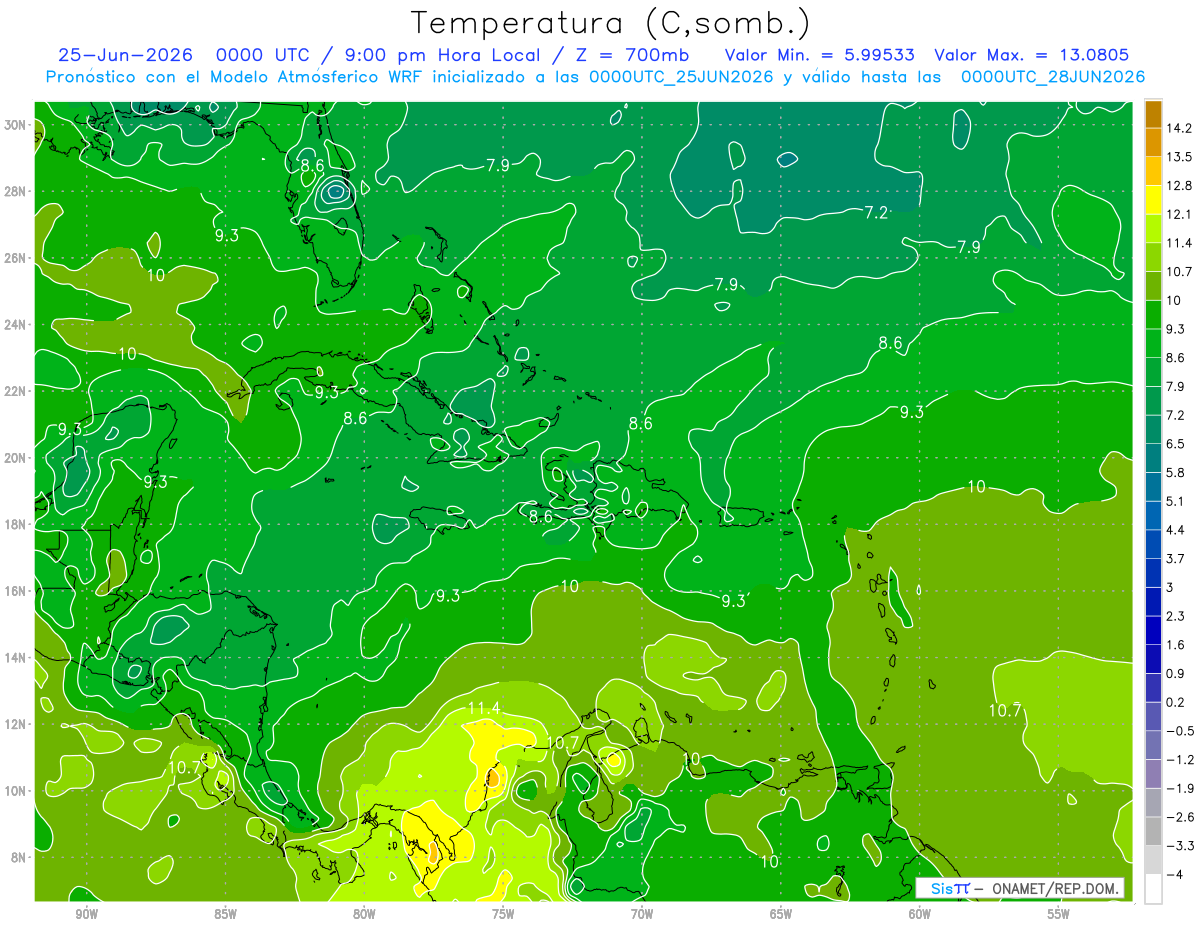The width and height of the screenshot is (1200, 927).
Task: Click the latitude axis label "12N"
Action: click(15, 724)
